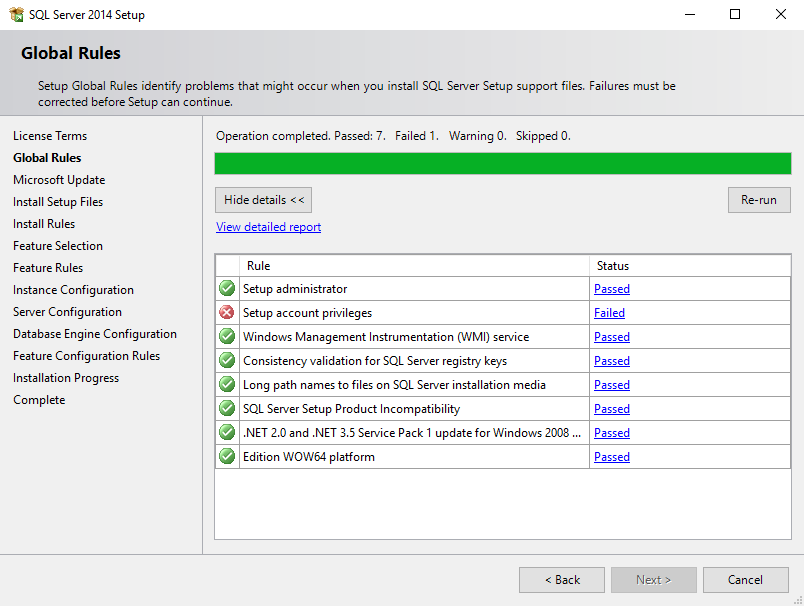Go to previous page with Back button
The width and height of the screenshot is (804, 606).
tap(561, 580)
